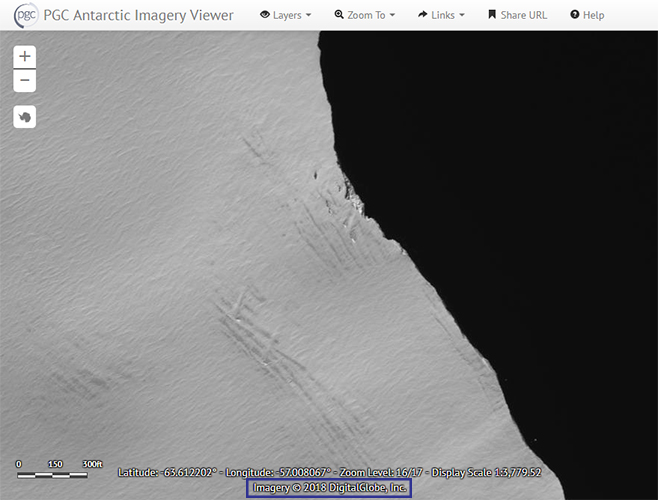This screenshot has width=658, height=500.
Task: Open the Zoom To dropdown menu
Action: point(365,15)
